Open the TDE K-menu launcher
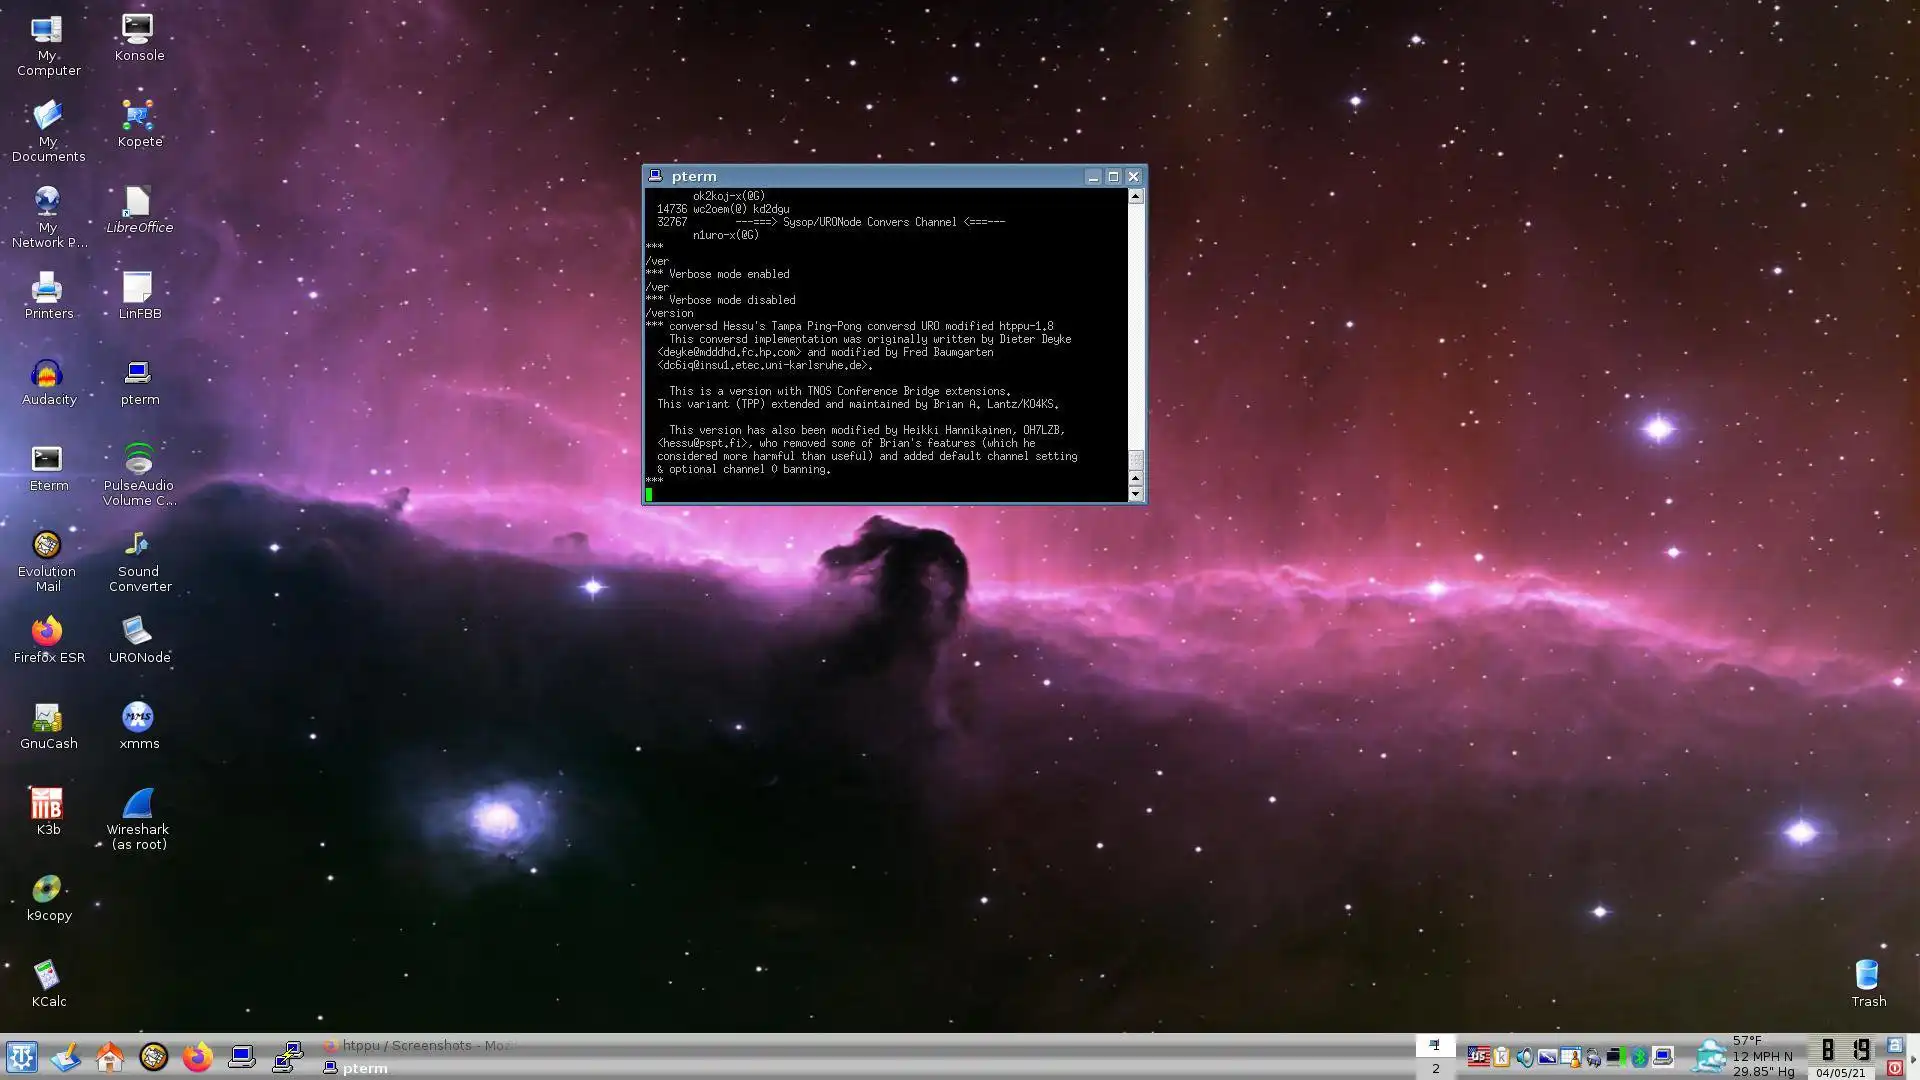1920x1080 pixels. point(21,1057)
